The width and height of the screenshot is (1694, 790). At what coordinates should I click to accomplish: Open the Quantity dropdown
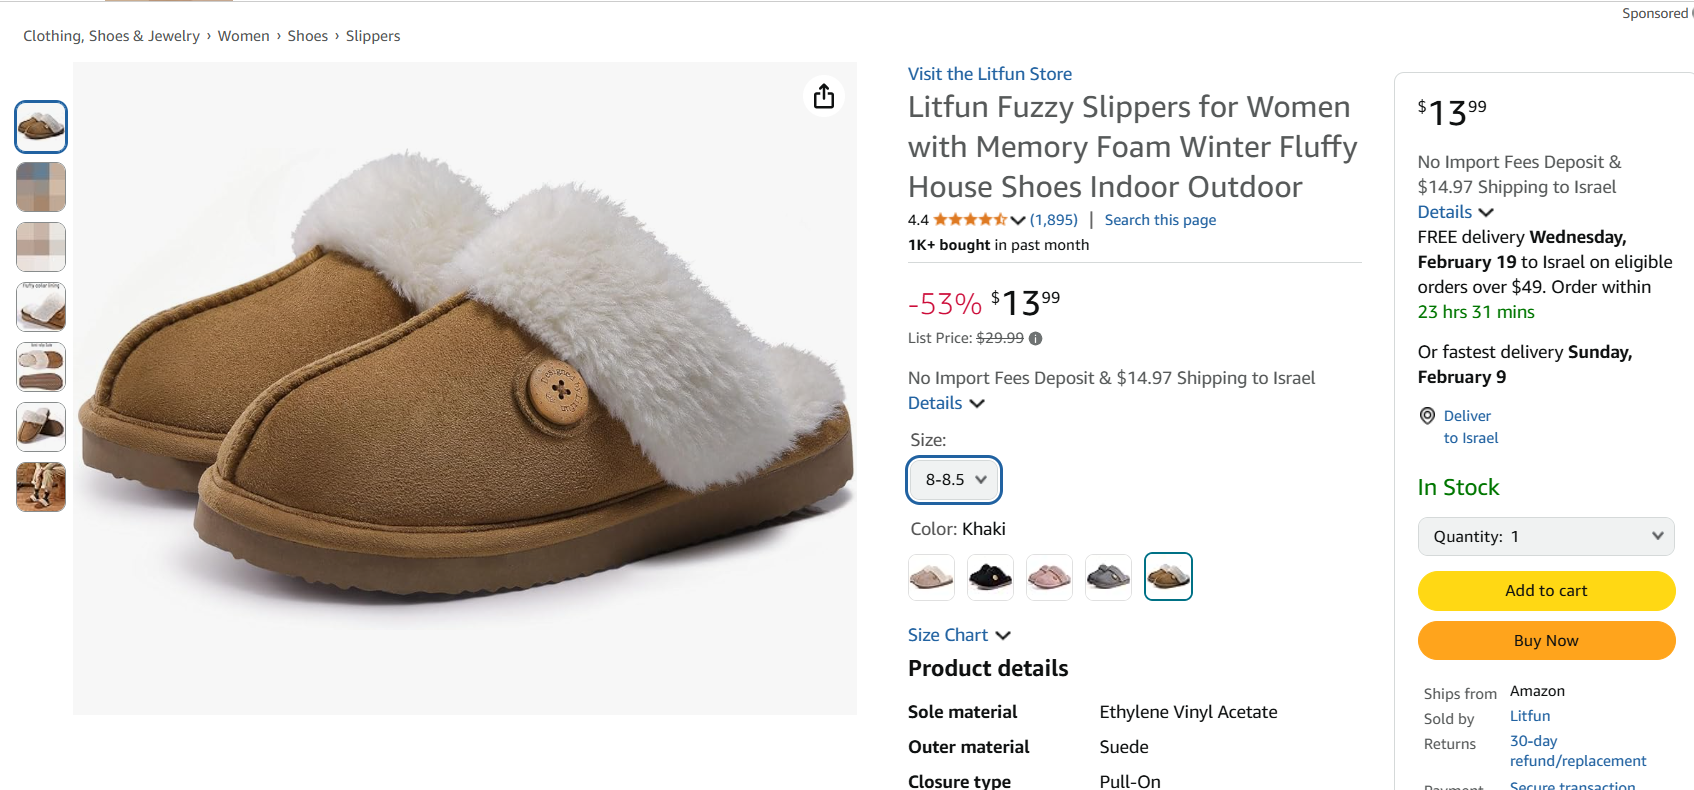(x=1545, y=537)
